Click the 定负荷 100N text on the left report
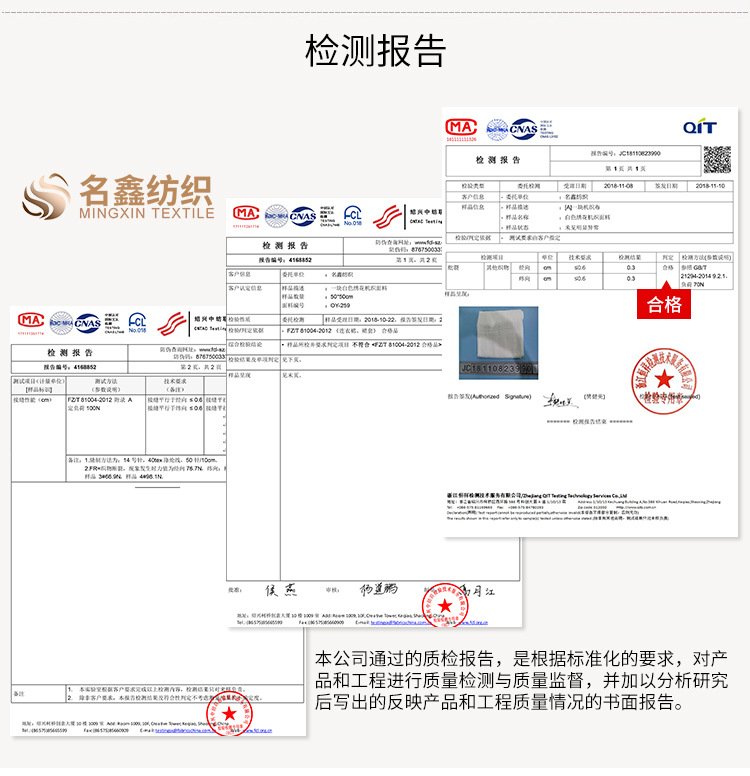 pyautogui.click(x=84, y=408)
